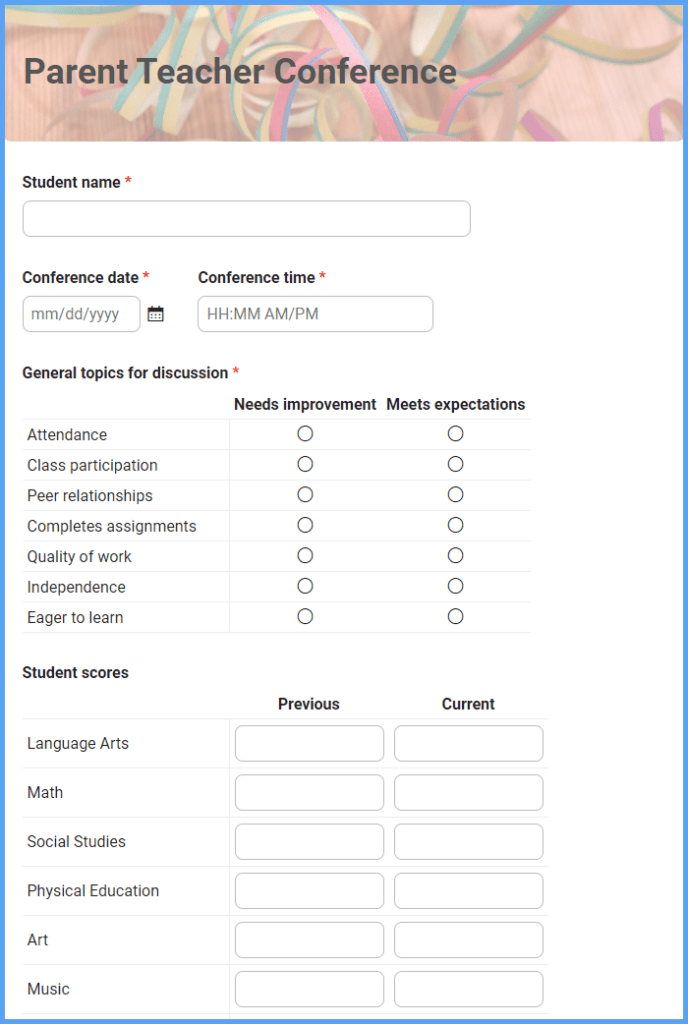
Task: Open the calendar date picker icon
Action: pyautogui.click(x=156, y=313)
